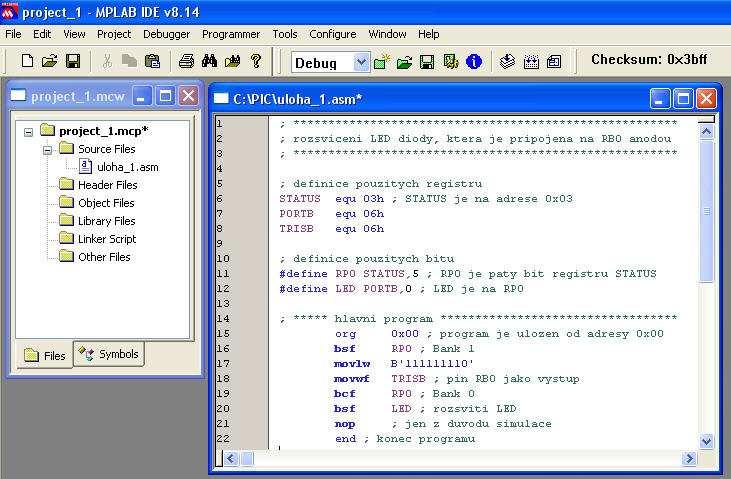Select uloha_1.asm in project tree
This screenshot has height=479, width=731.
click(128, 167)
